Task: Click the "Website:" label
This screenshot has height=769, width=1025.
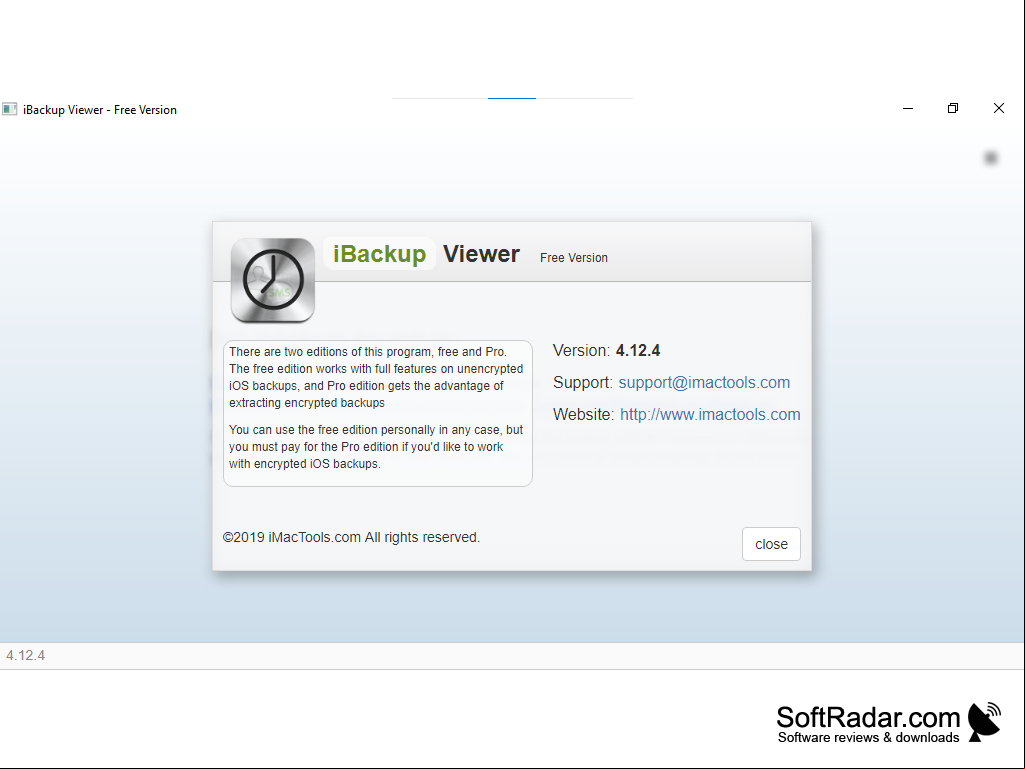Action: (x=584, y=415)
